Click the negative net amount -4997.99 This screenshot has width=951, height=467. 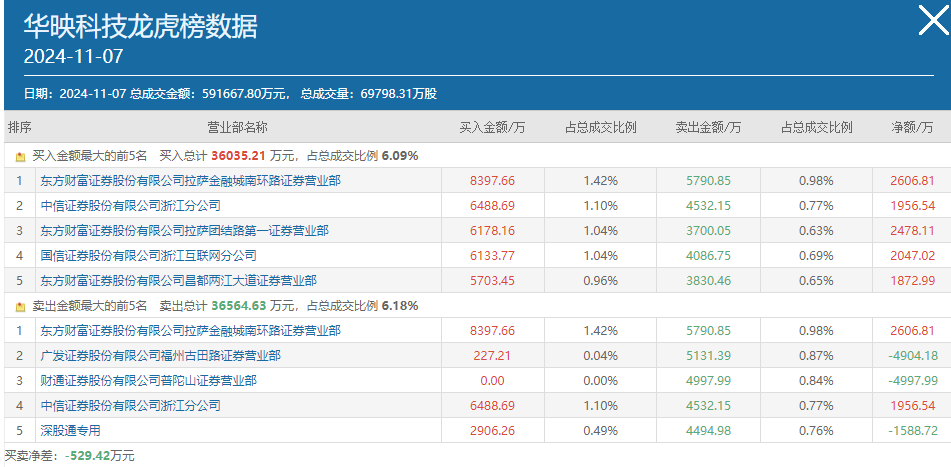[x=912, y=380]
